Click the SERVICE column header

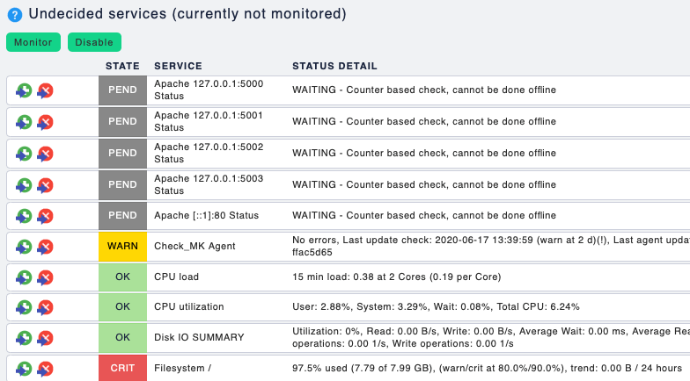click(178, 66)
